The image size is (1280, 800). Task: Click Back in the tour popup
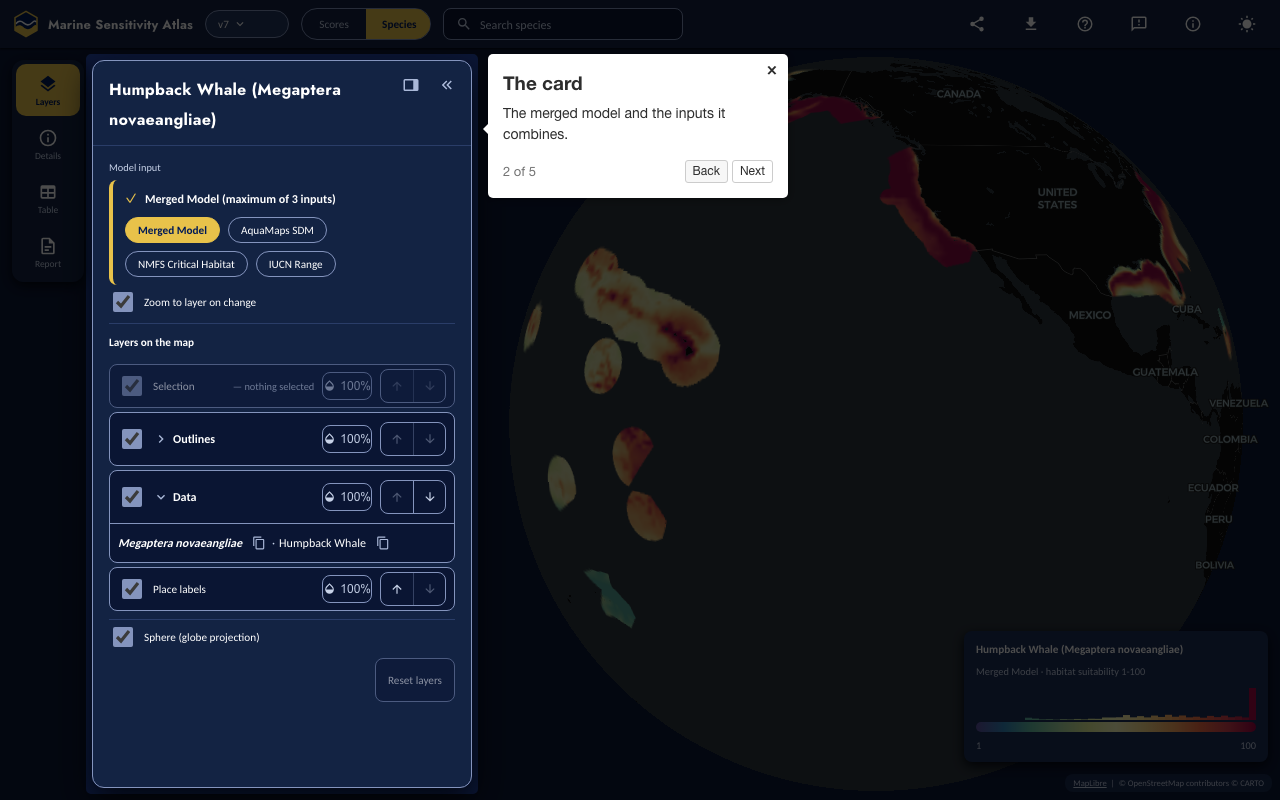tap(706, 171)
